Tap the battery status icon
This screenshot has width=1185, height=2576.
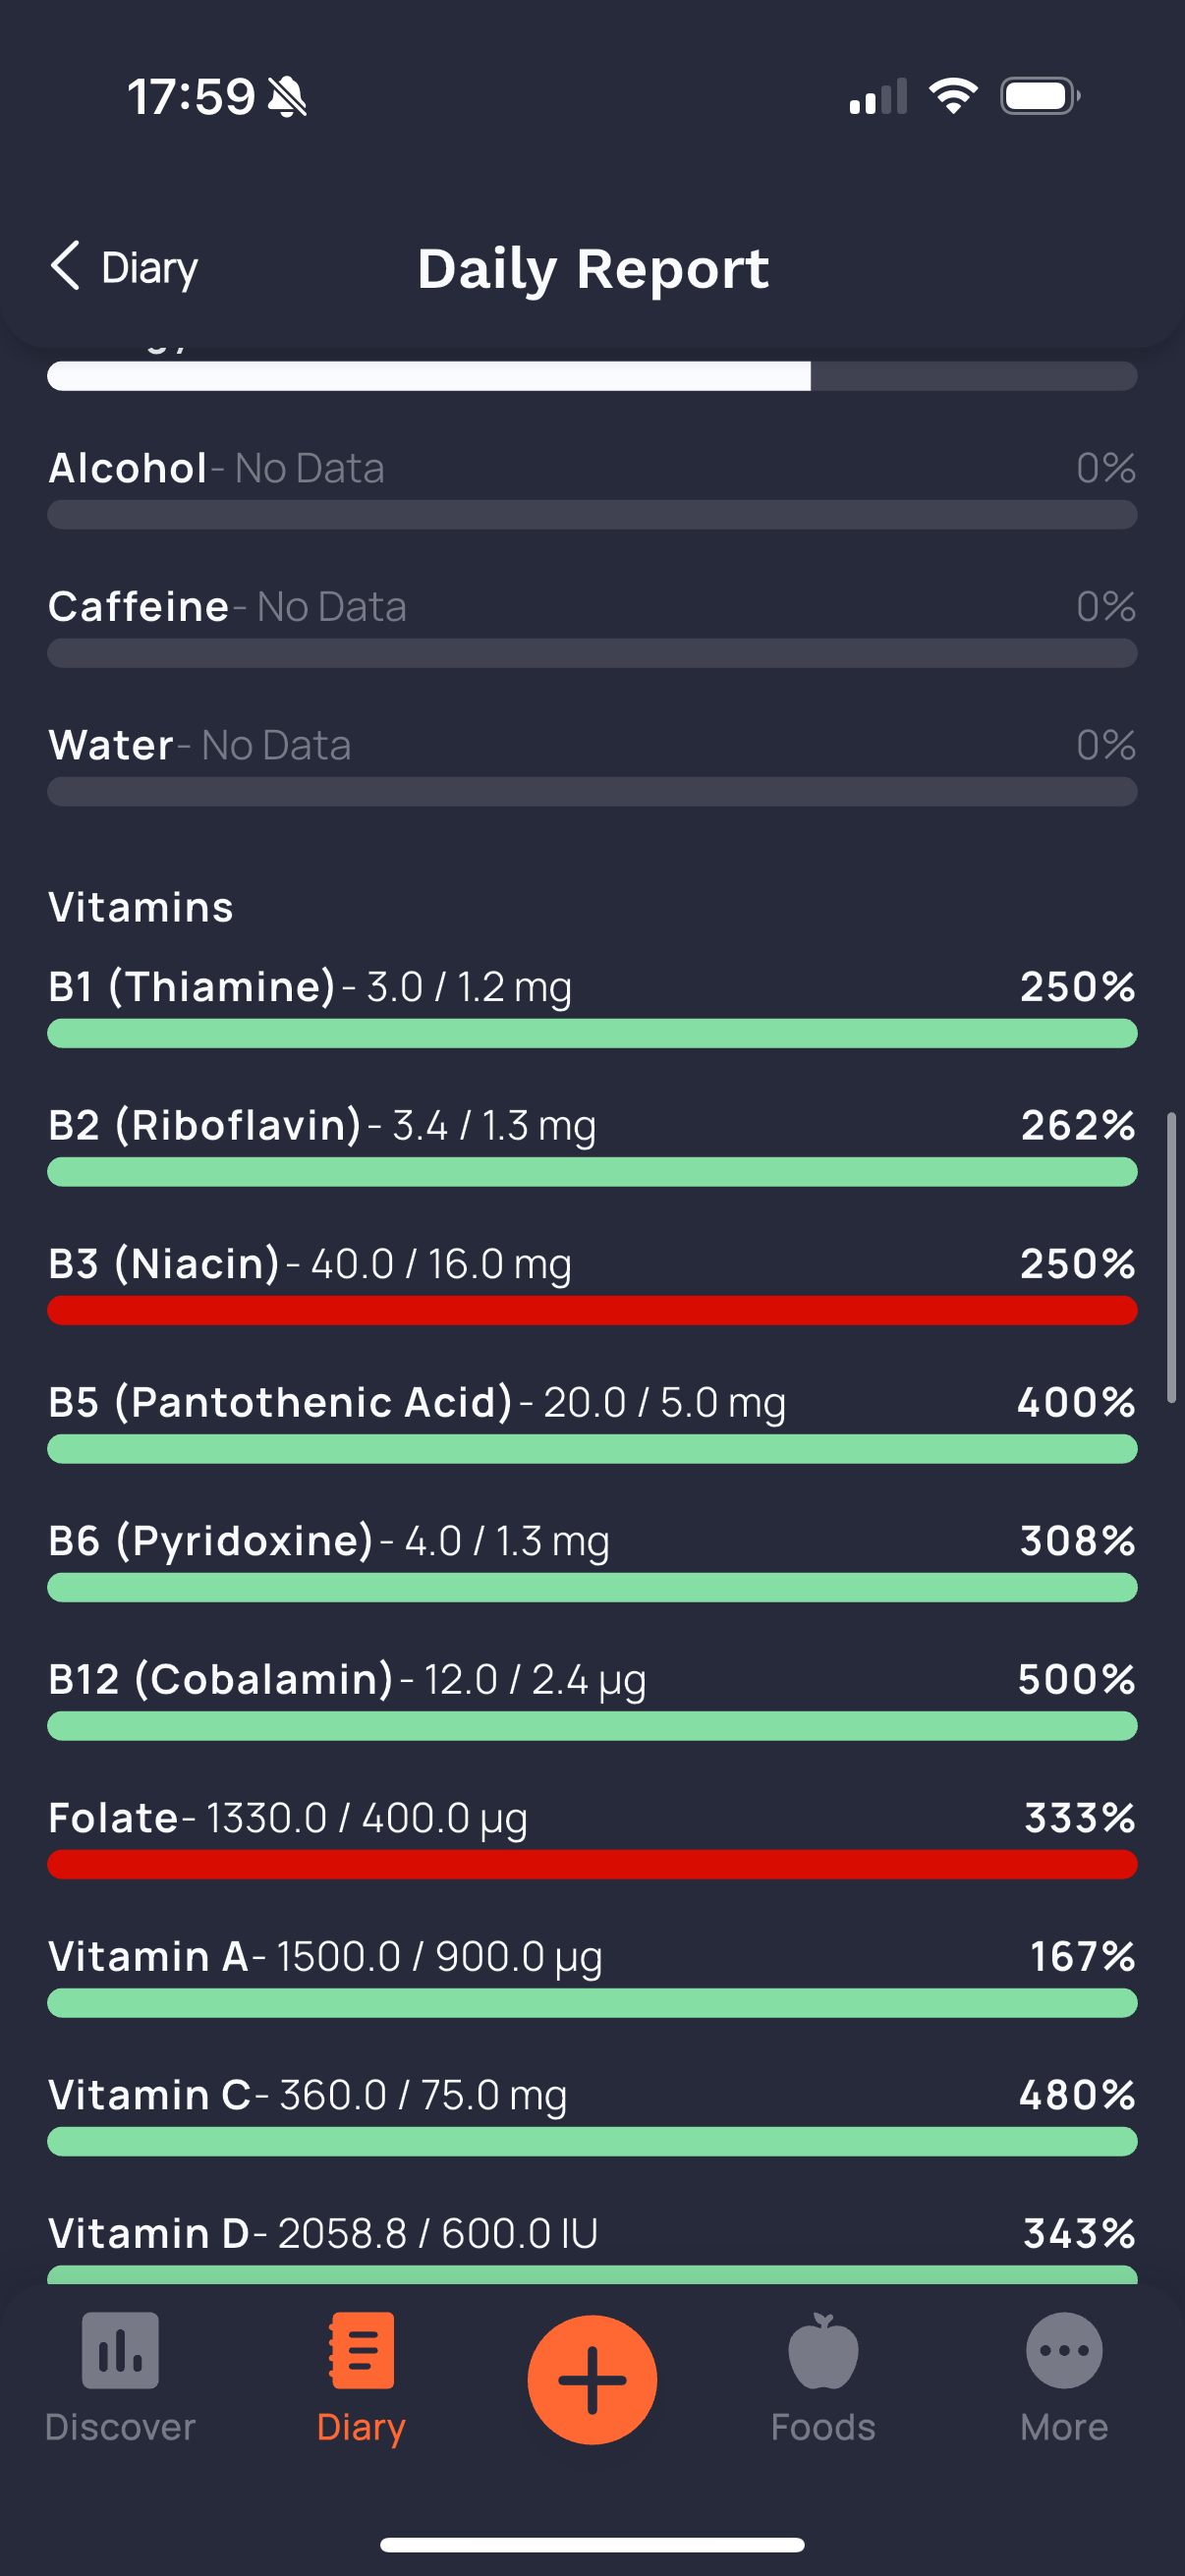[x=1039, y=96]
